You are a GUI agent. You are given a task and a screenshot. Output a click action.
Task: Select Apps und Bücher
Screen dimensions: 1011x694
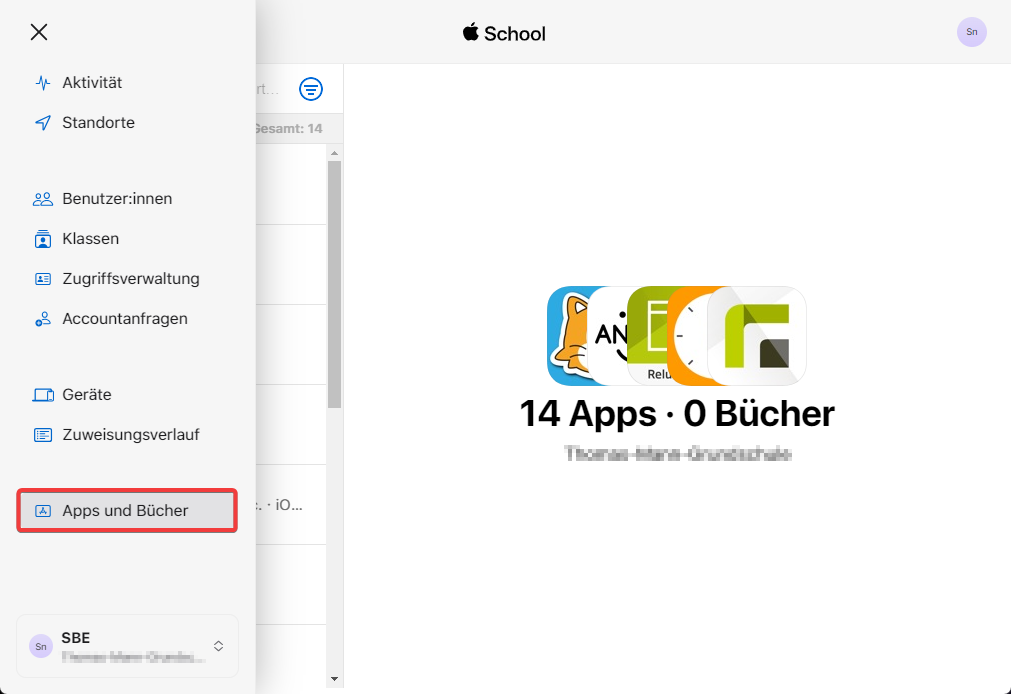click(127, 511)
